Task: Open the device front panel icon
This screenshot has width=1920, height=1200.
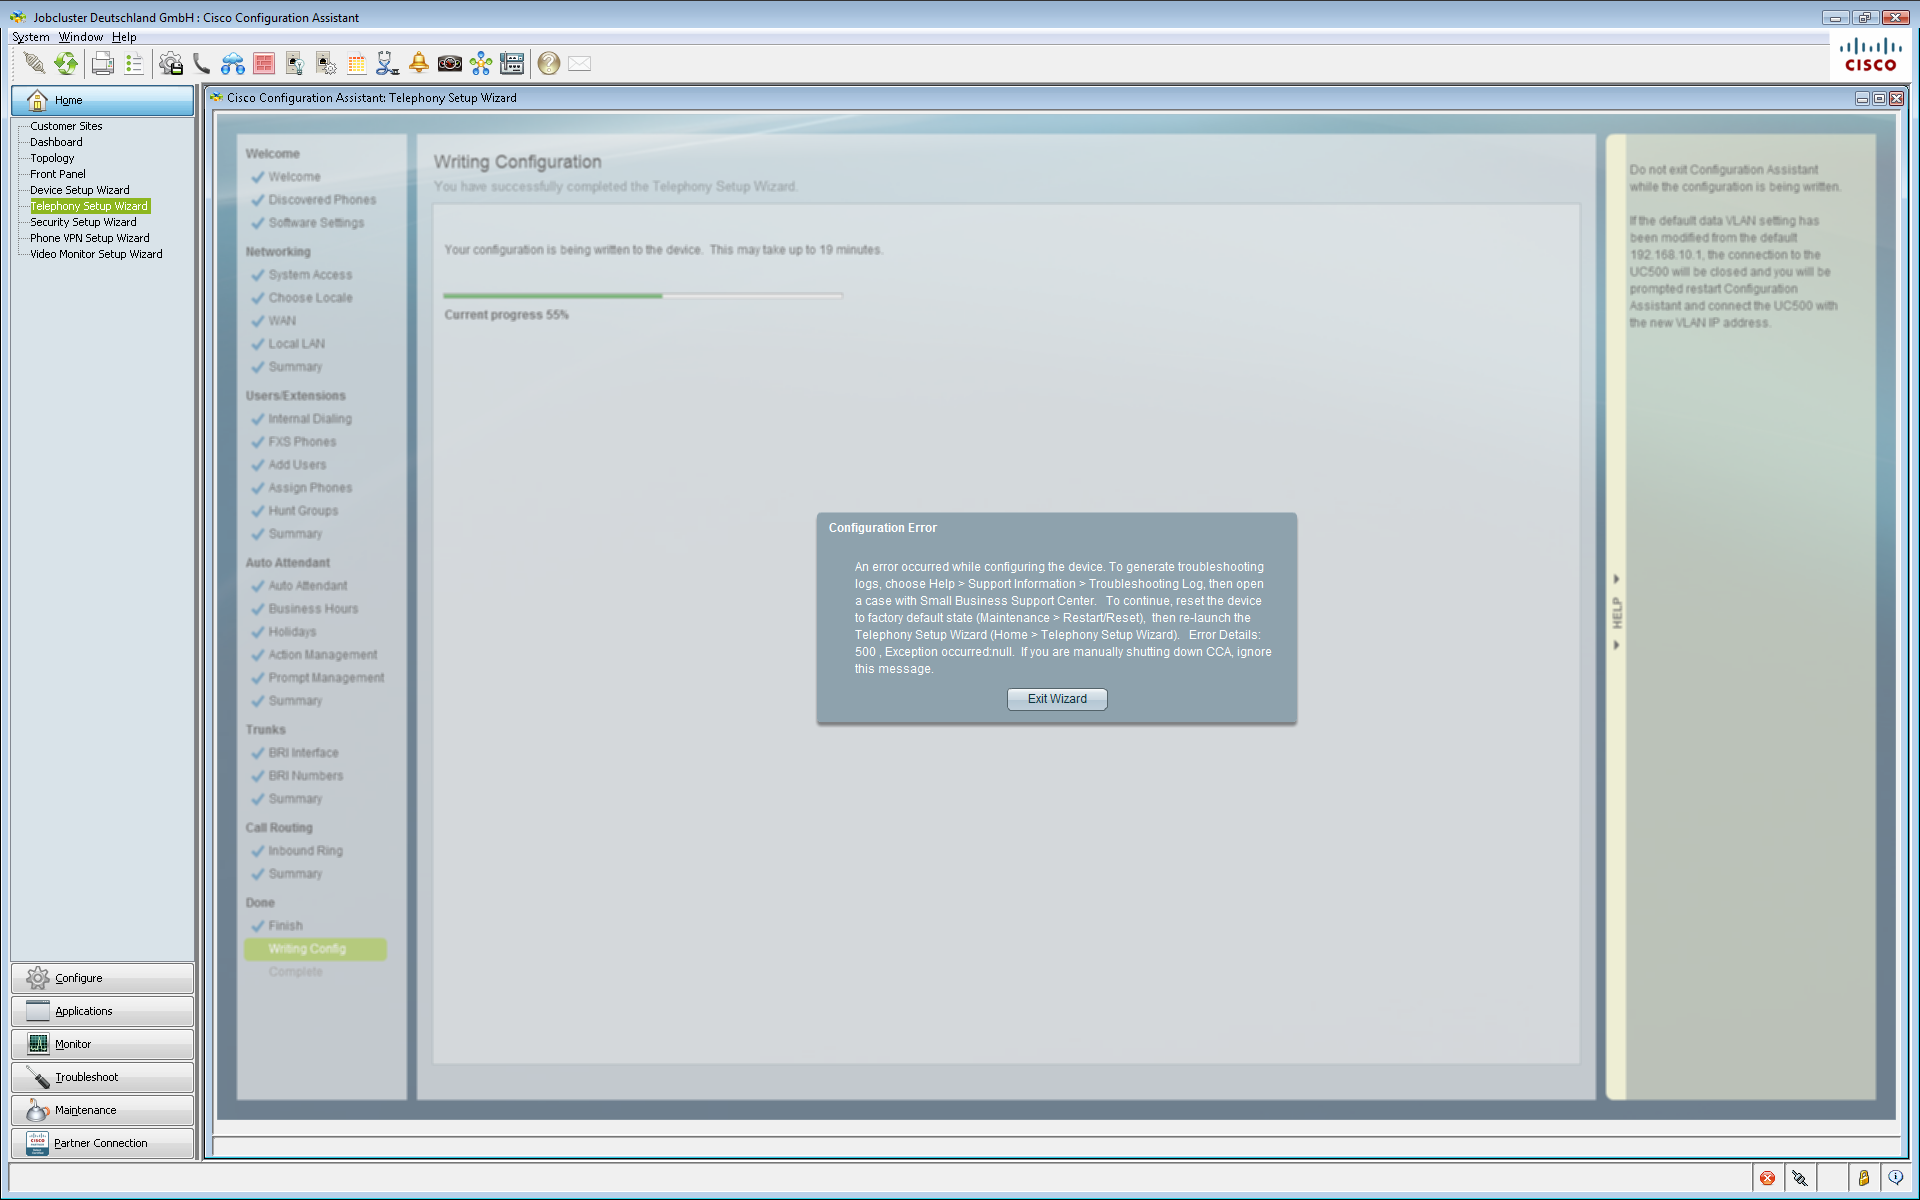Action: [512, 64]
